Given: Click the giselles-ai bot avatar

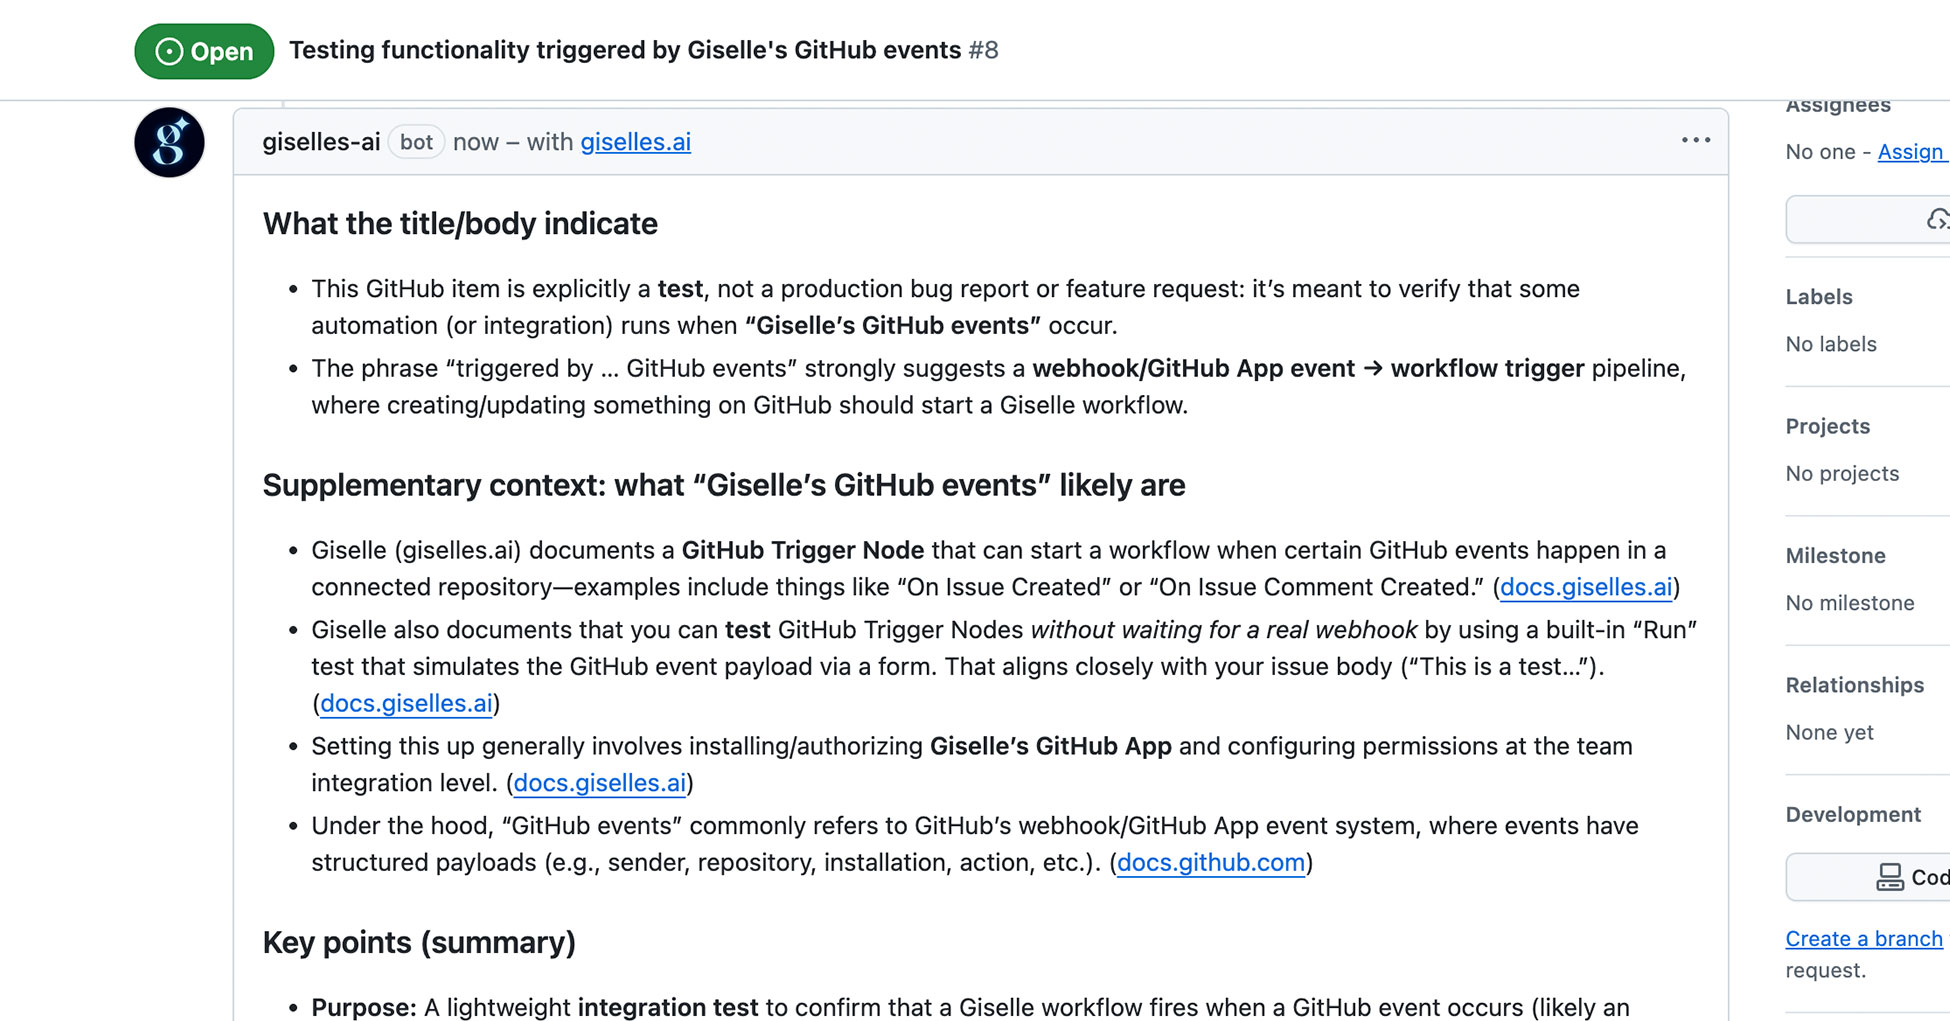Looking at the screenshot, I should [169, 142].
